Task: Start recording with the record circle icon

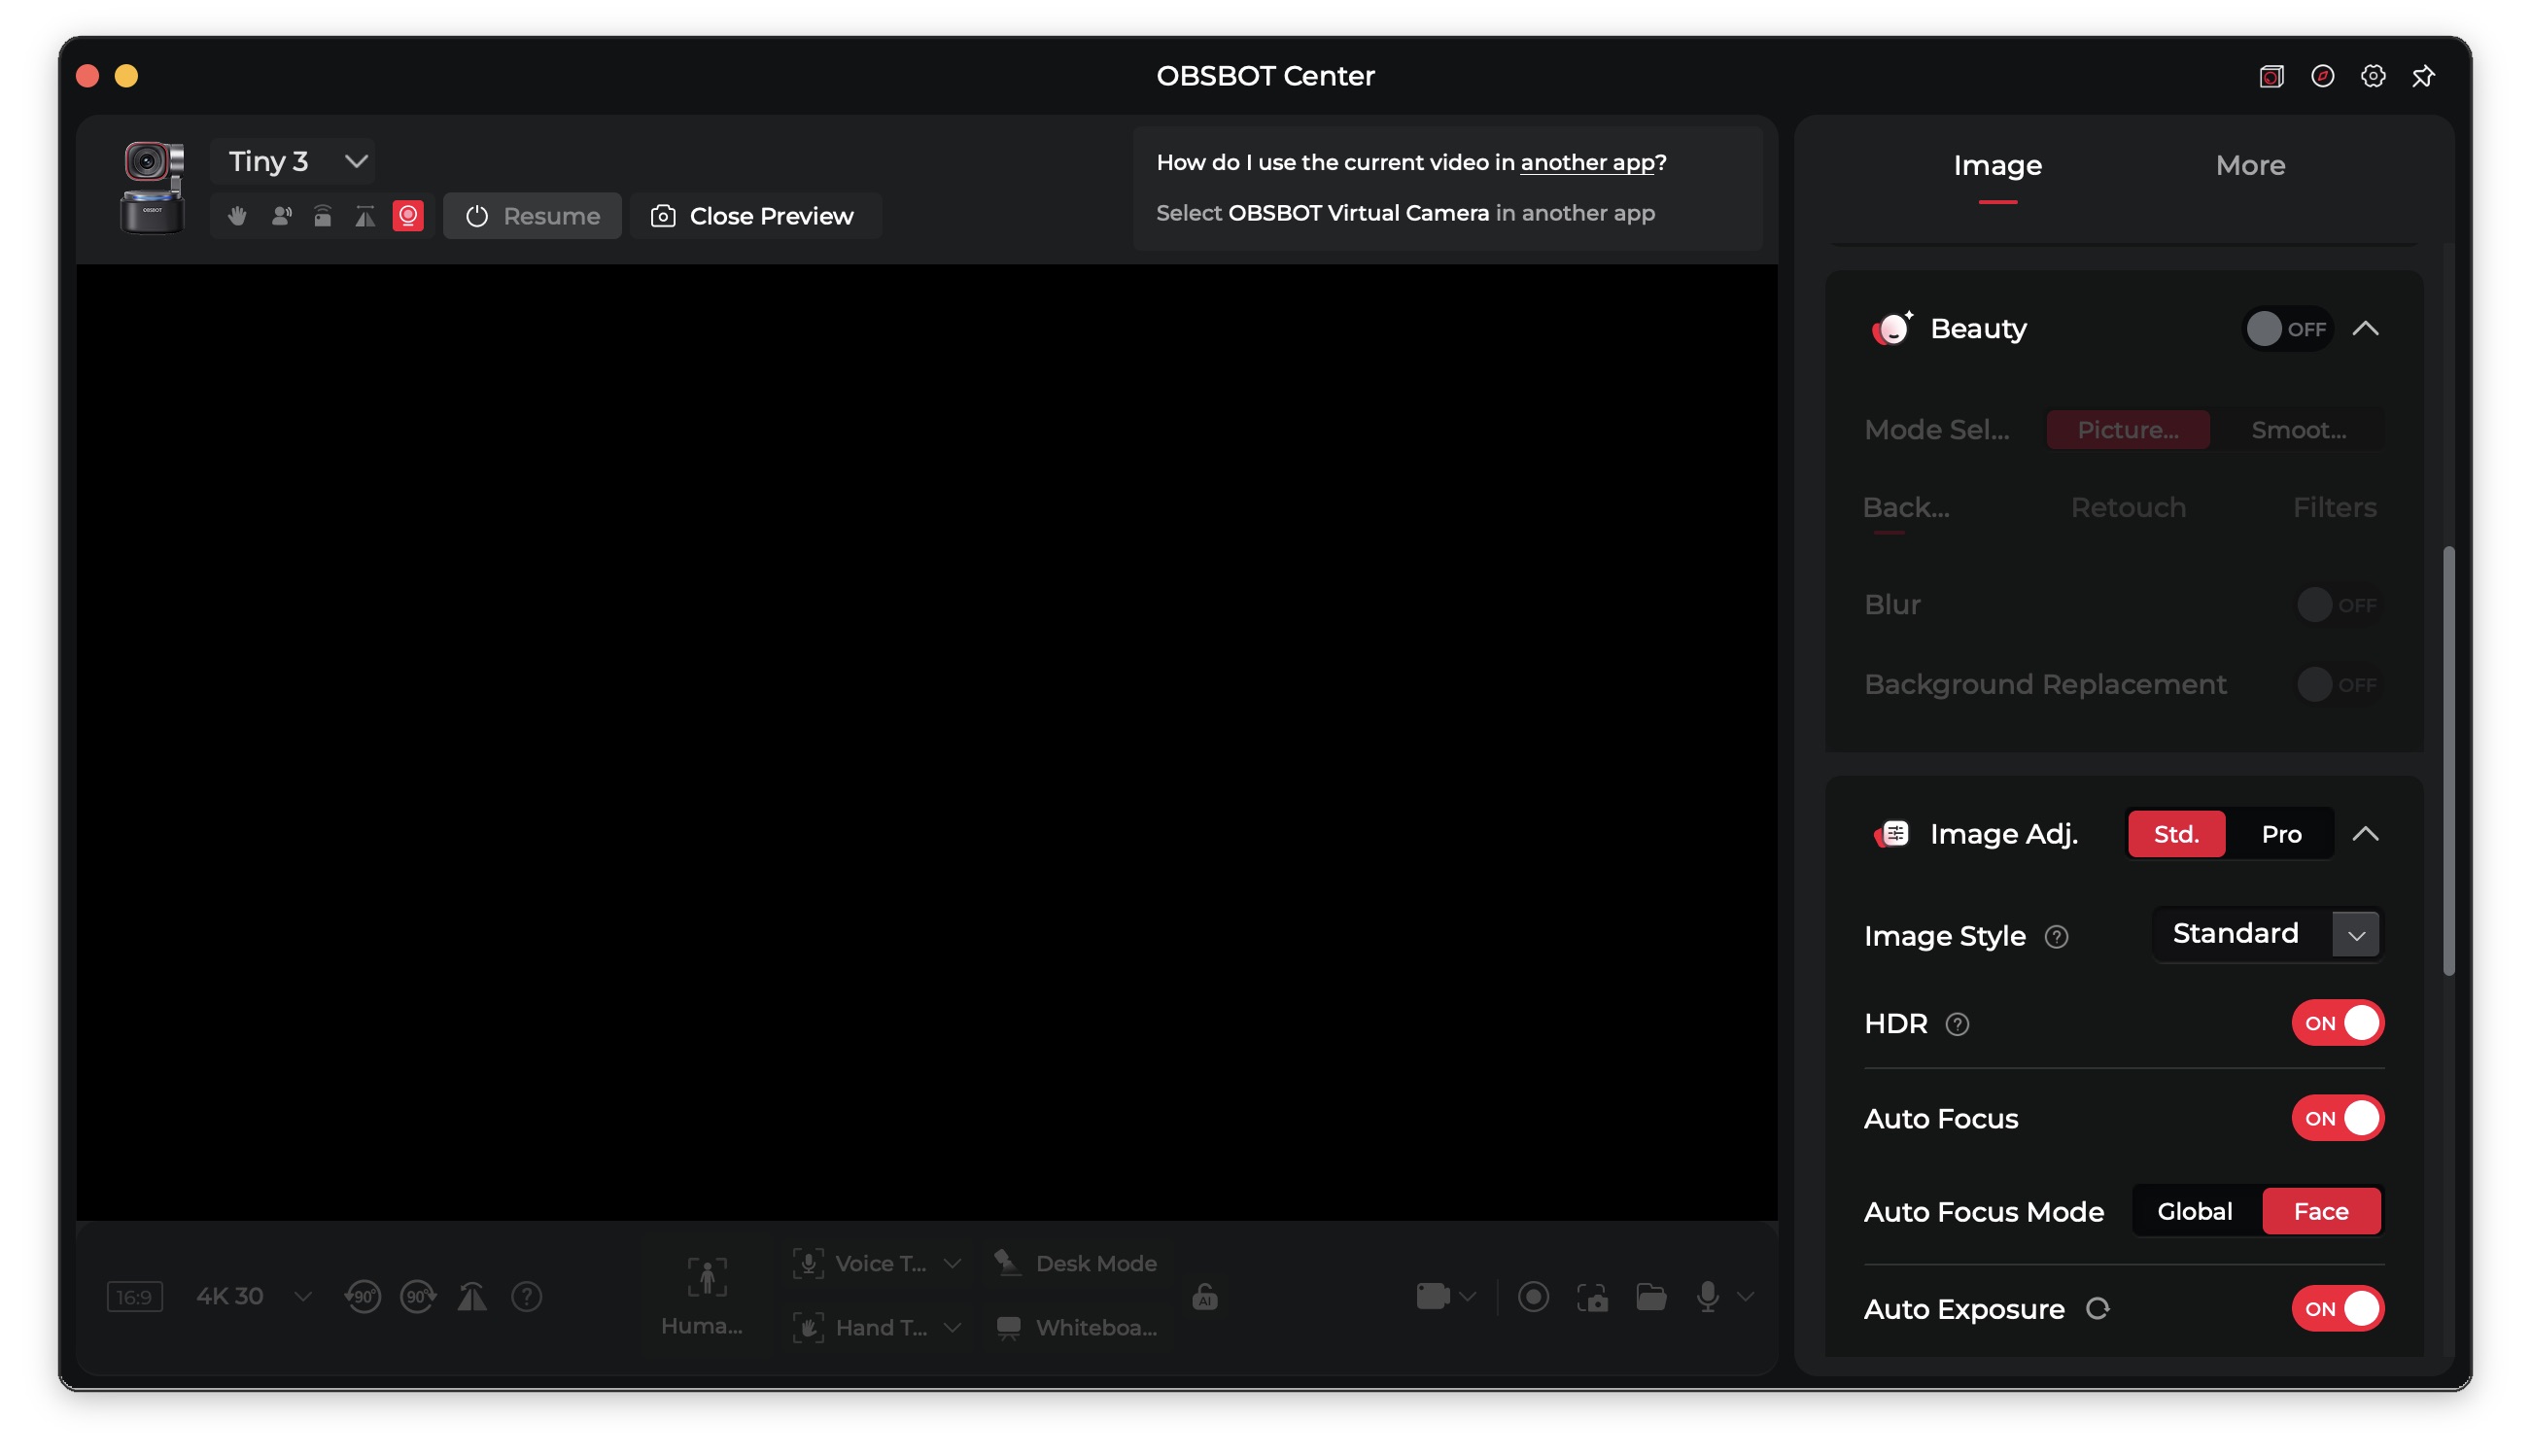Action: coord(1533,1297)
